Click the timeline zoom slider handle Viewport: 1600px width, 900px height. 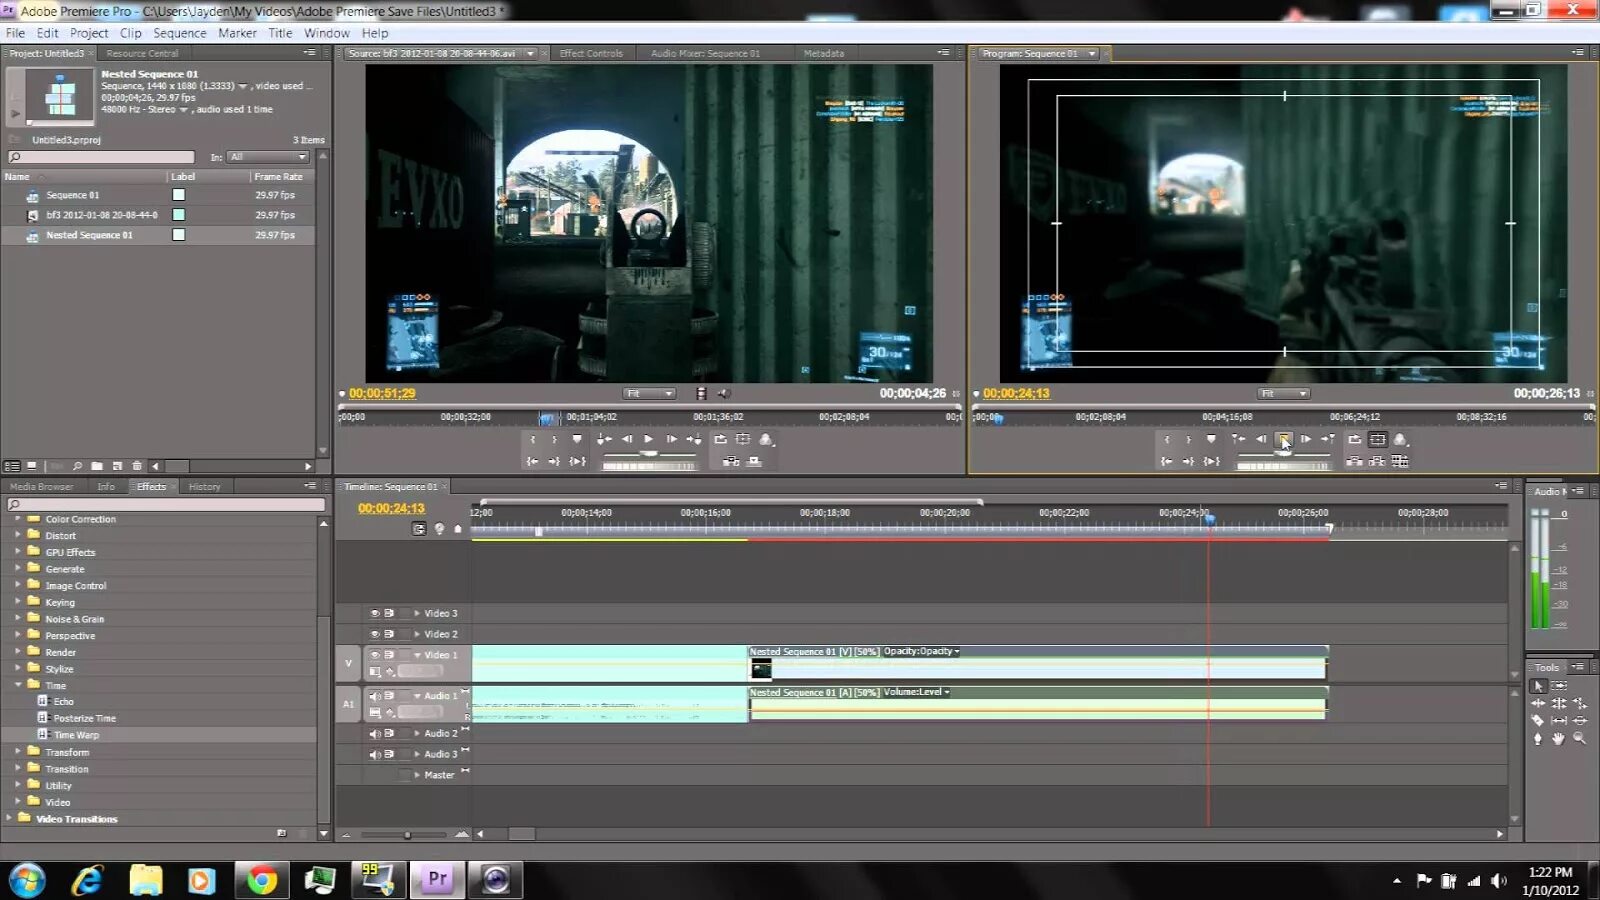pos(407,834)
